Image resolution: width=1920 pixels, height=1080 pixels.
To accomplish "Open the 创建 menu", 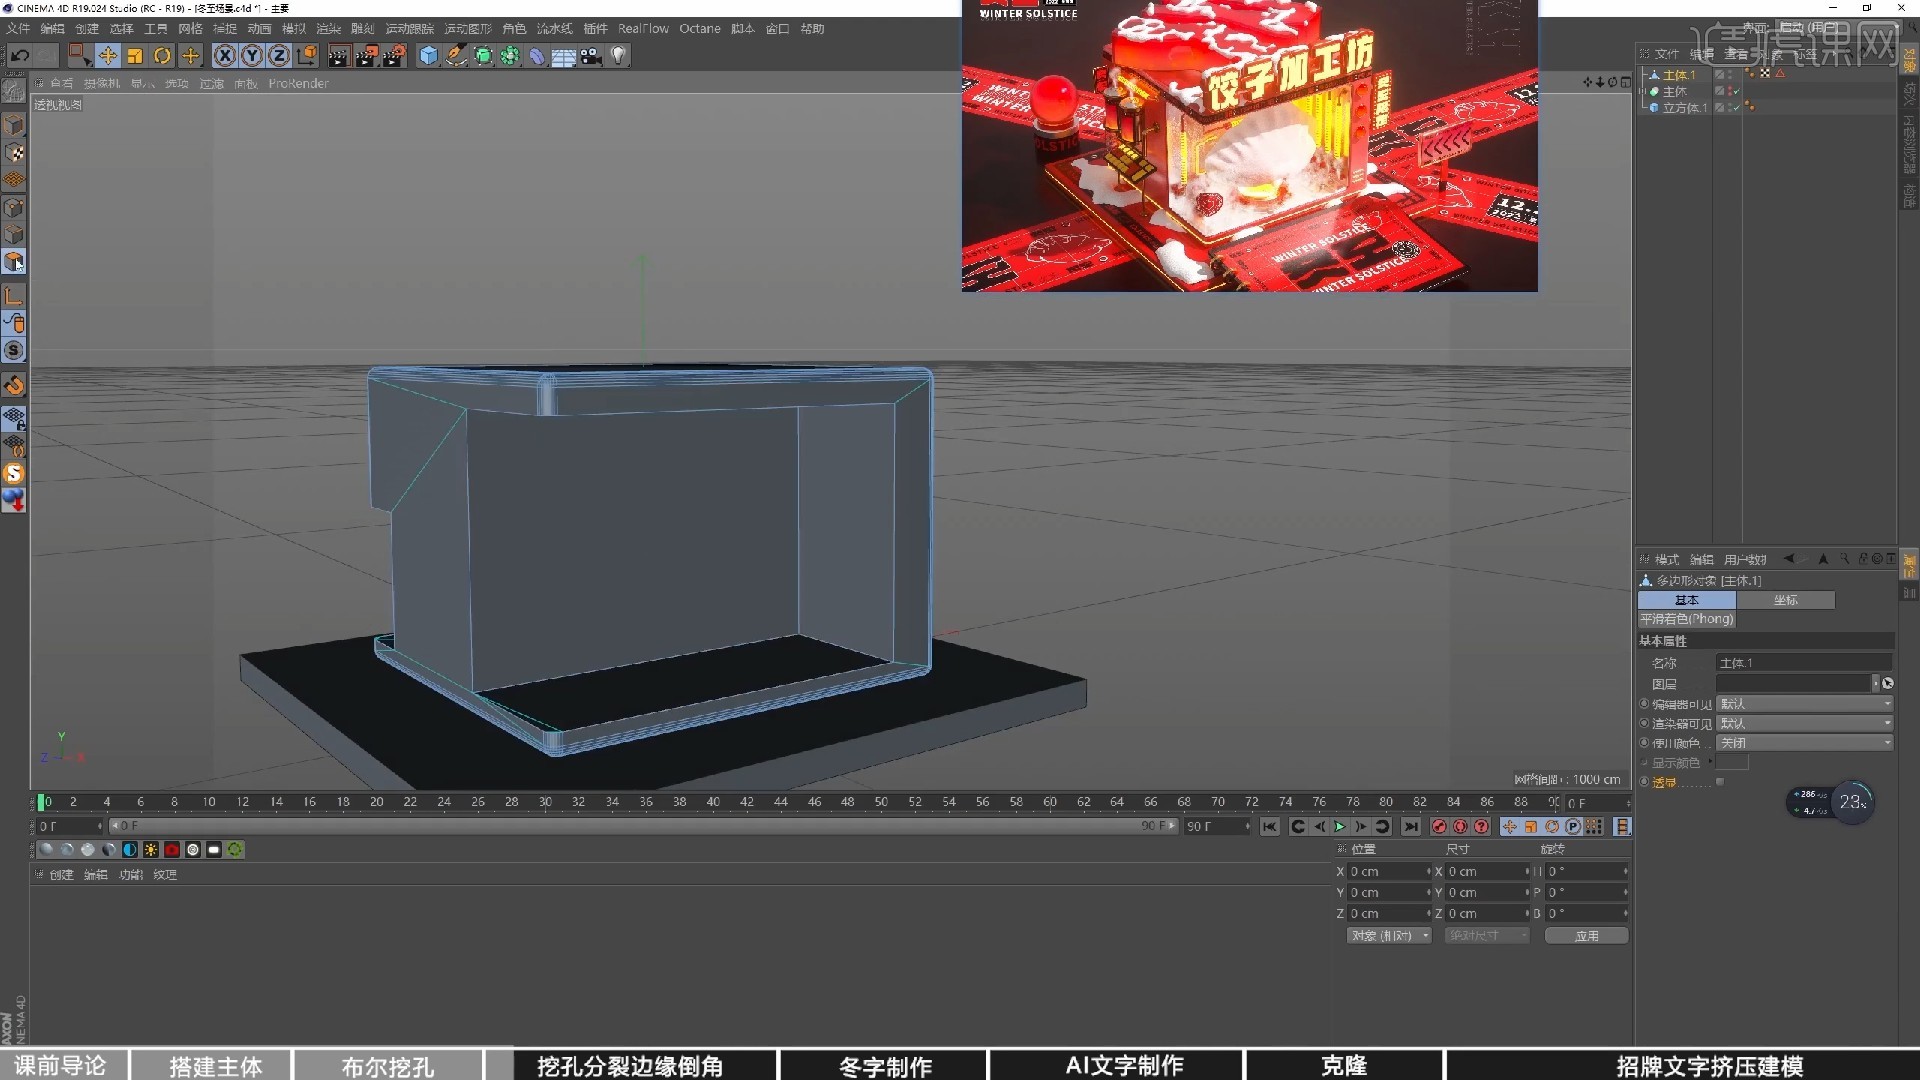I will coord(87,29).
